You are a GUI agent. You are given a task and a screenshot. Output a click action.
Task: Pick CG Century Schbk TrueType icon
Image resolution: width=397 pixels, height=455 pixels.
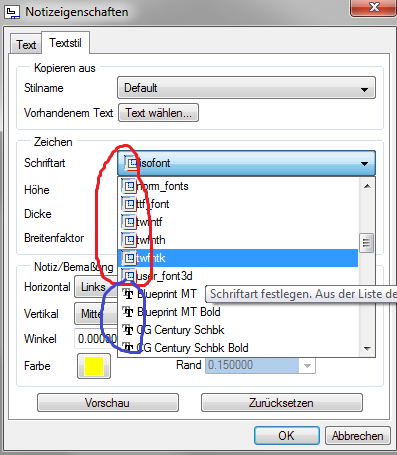pyautogui.click(x=128, y=330)
